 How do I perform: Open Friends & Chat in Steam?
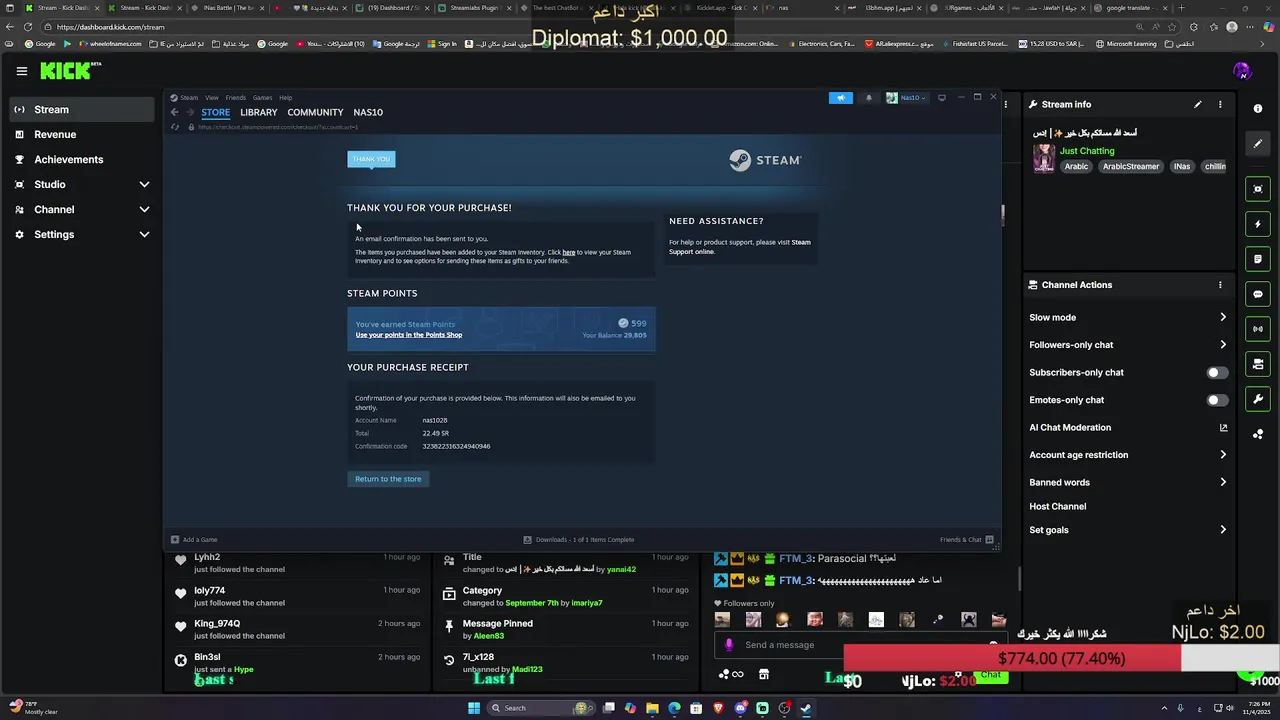click(x=966, y=540)
